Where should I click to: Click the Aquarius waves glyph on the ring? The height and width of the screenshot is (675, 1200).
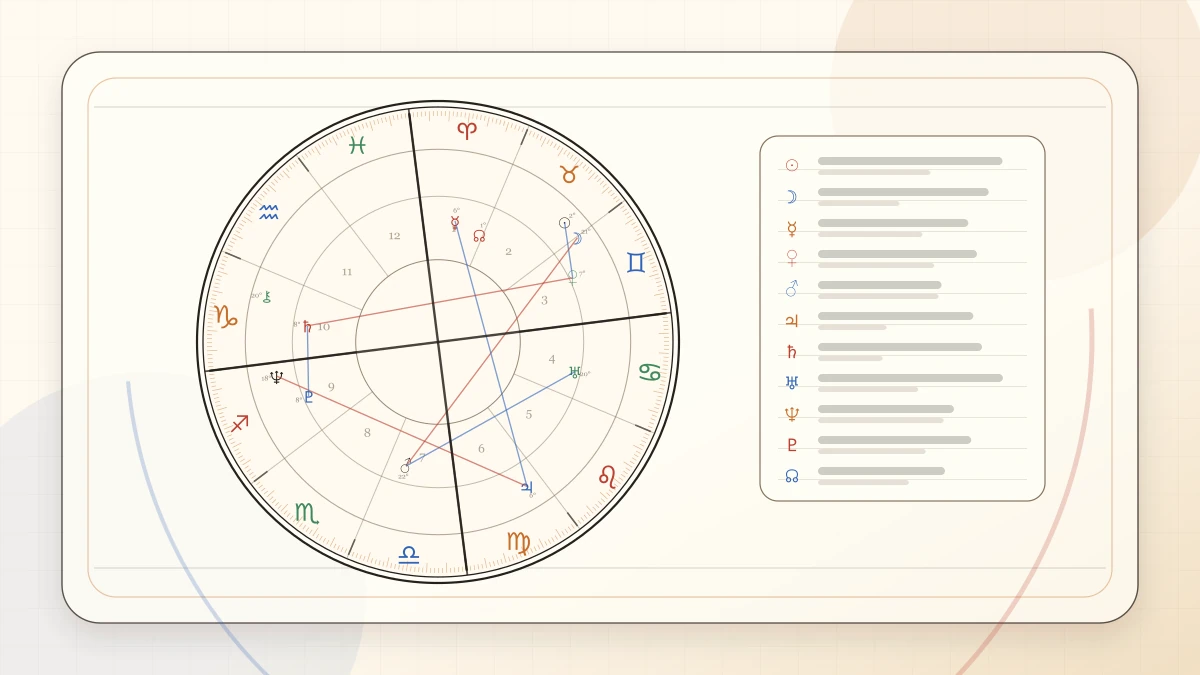pos(269,212)
